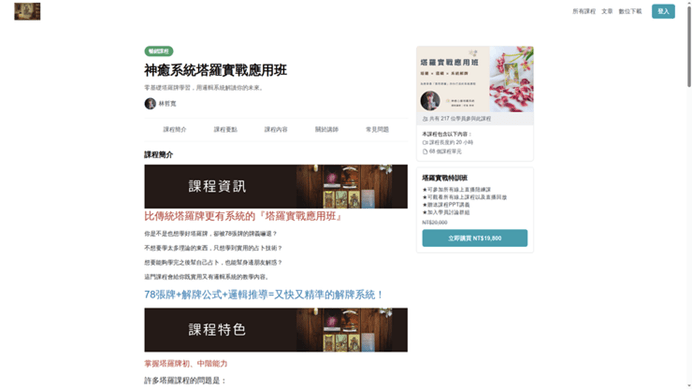Click the 登入 login button
The width and height of the screenshot is (692, 389).
pos(663,11)
